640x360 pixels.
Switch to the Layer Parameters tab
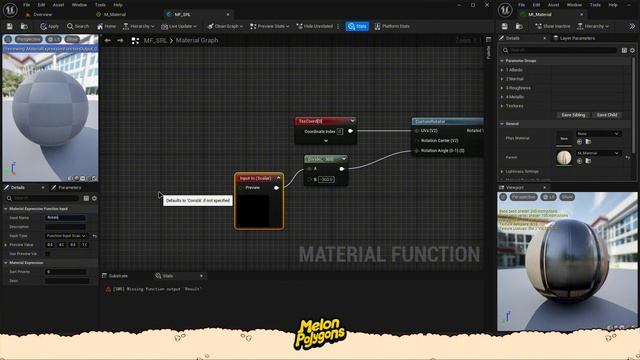click(573, 38)
